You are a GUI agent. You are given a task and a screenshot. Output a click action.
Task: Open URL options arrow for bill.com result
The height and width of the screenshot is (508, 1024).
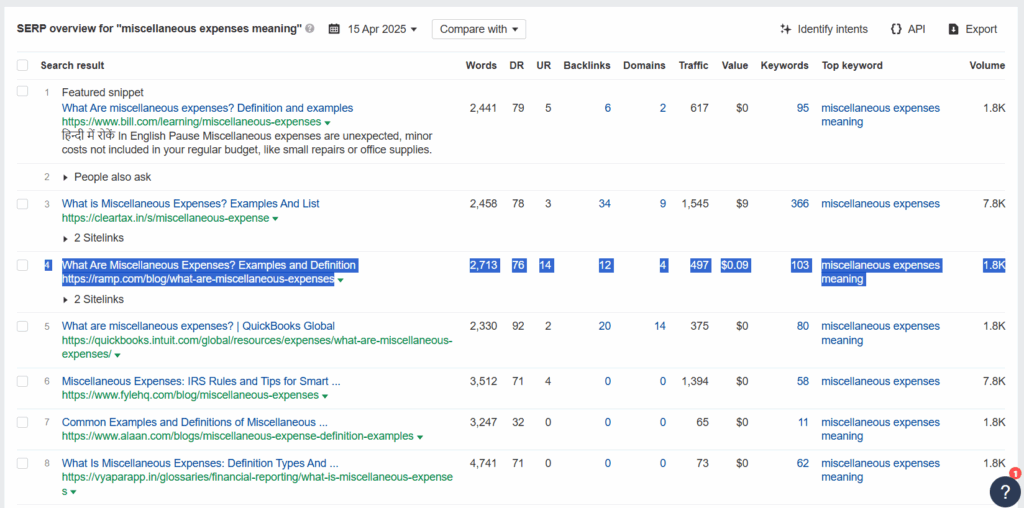(x=327, y=123)
